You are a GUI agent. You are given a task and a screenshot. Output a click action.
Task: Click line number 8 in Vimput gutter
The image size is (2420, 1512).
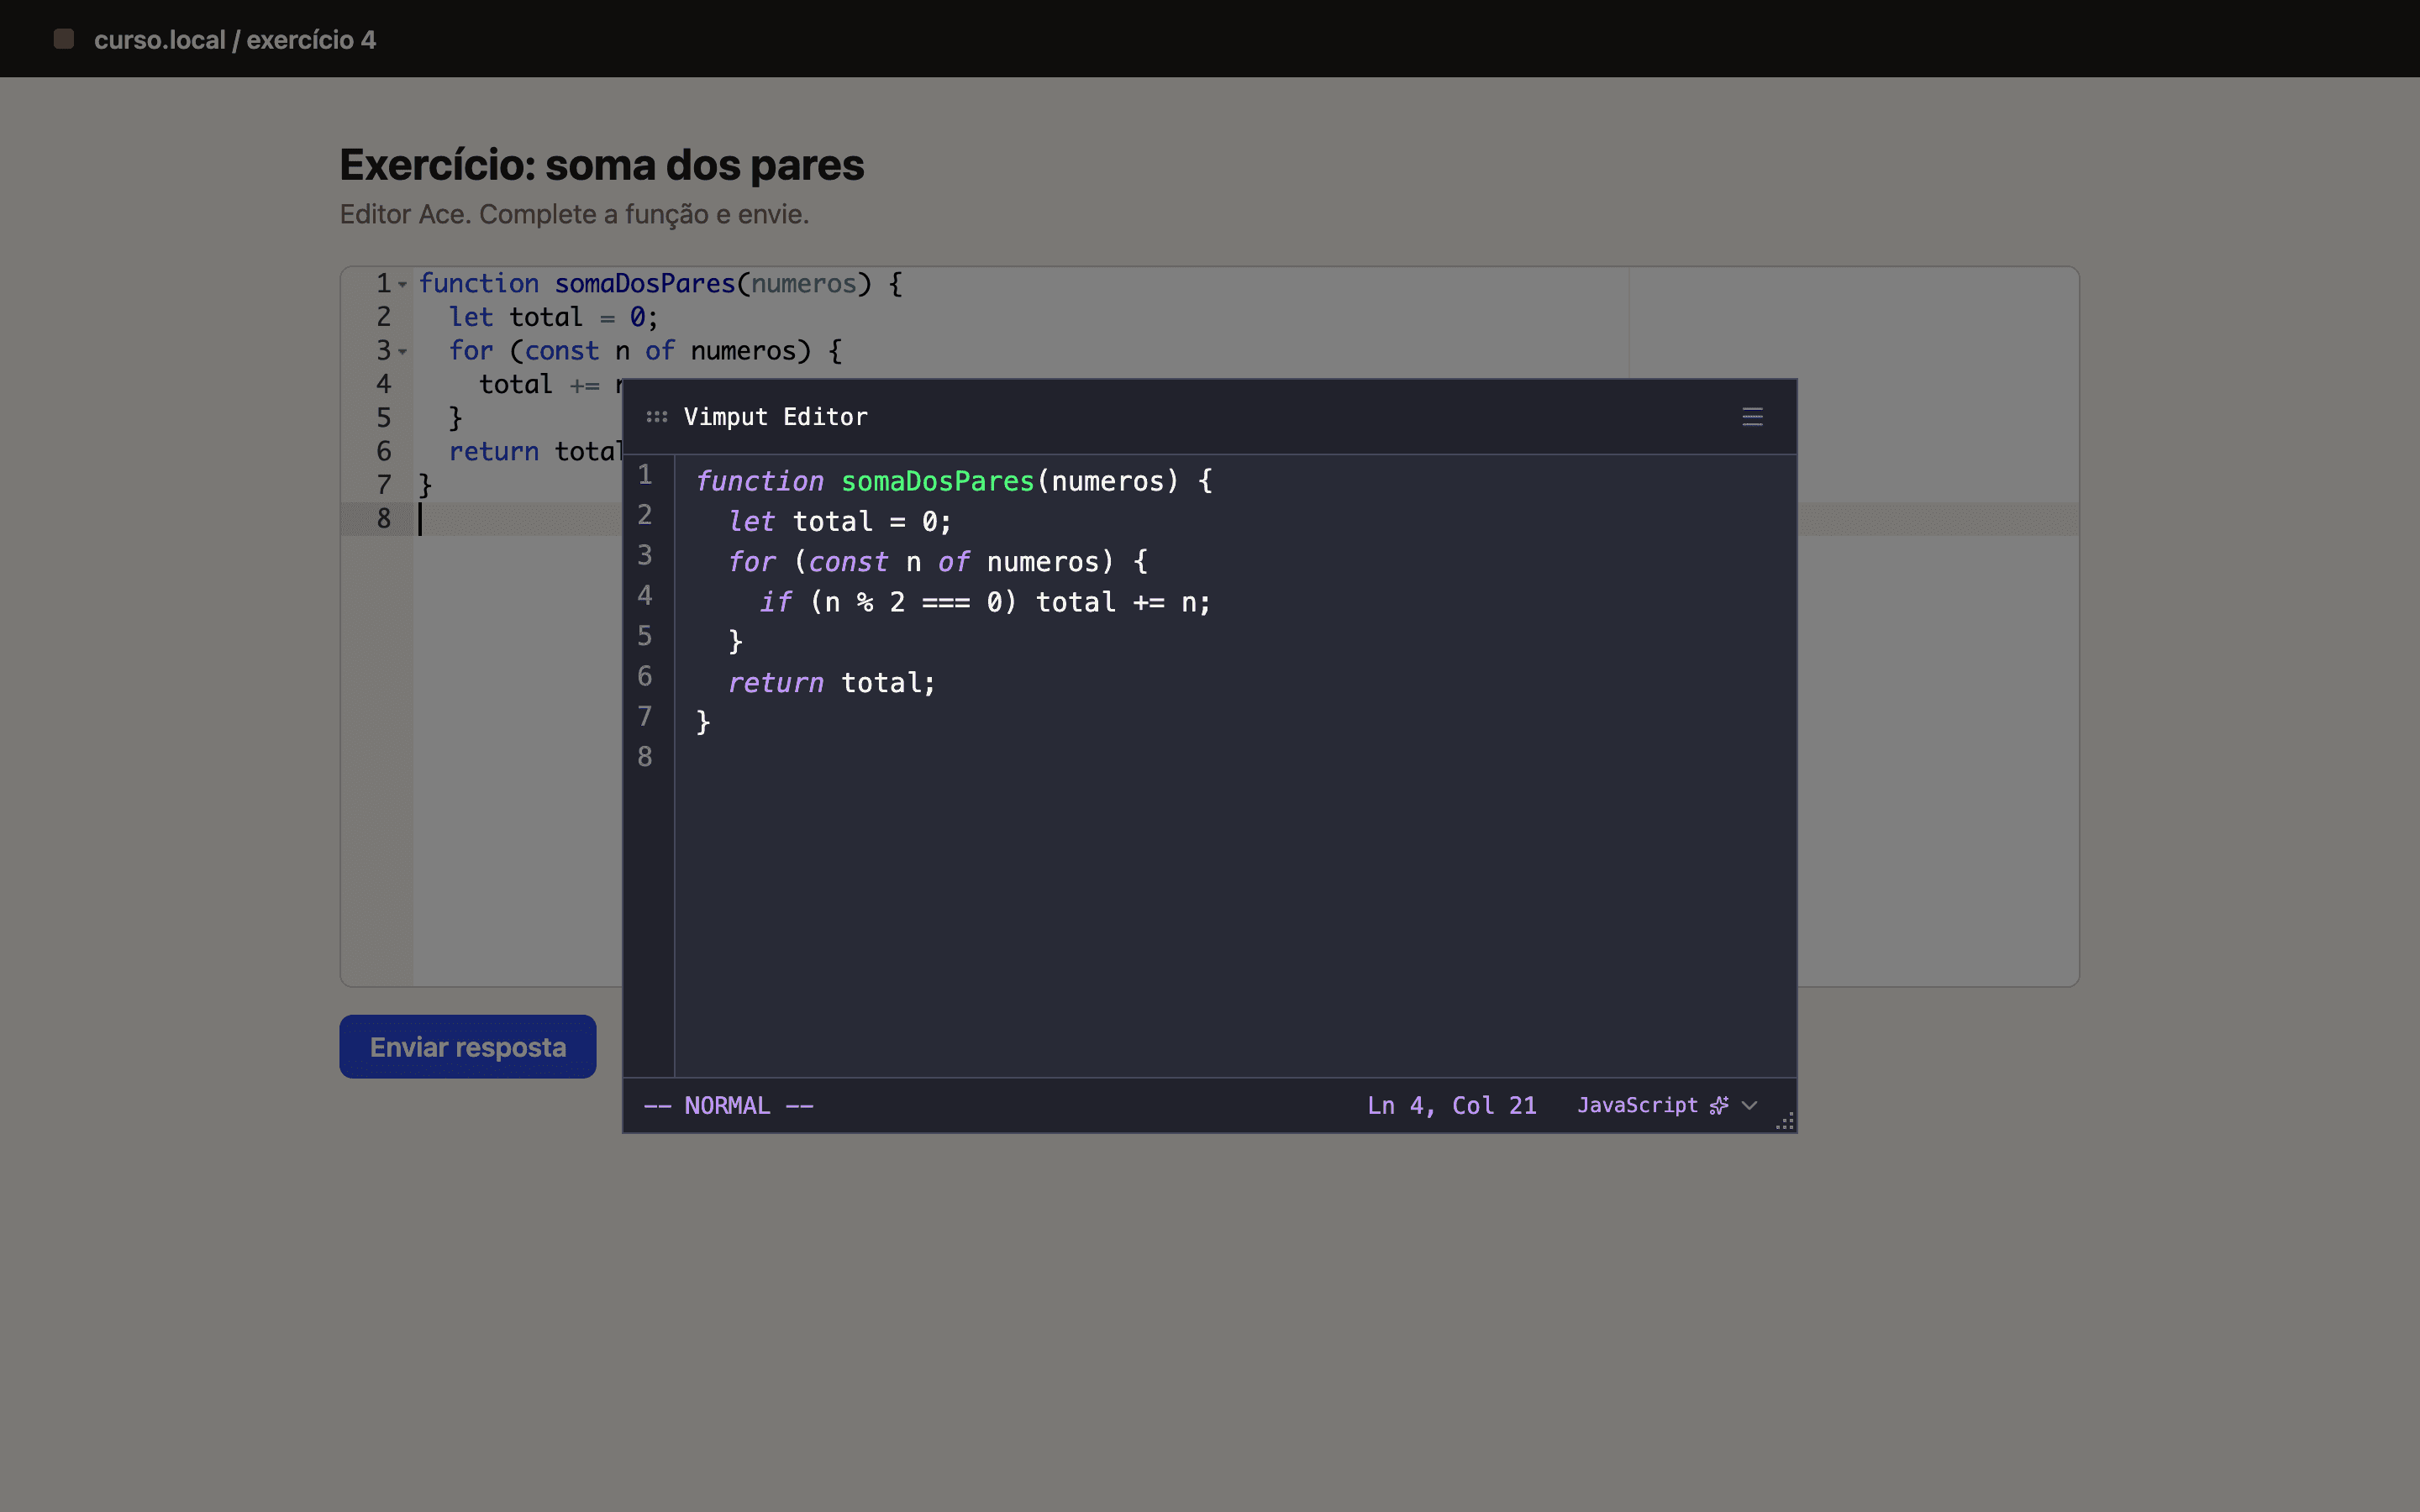point(645,757)
